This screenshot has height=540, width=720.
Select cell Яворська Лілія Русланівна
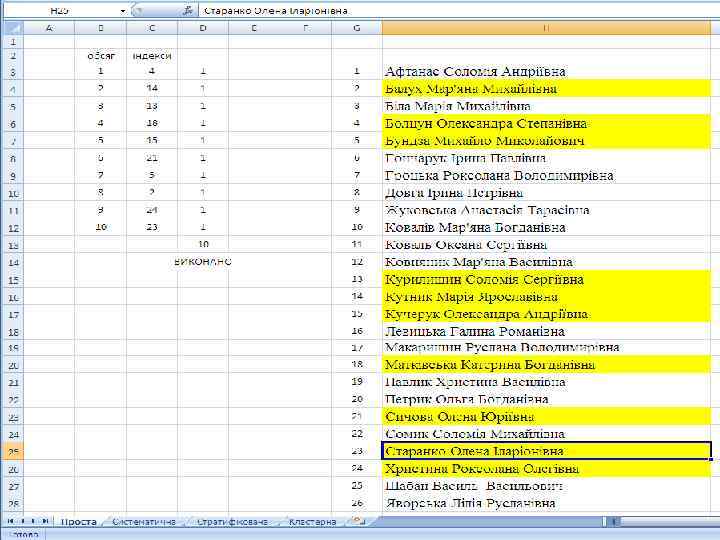(546, 503)
